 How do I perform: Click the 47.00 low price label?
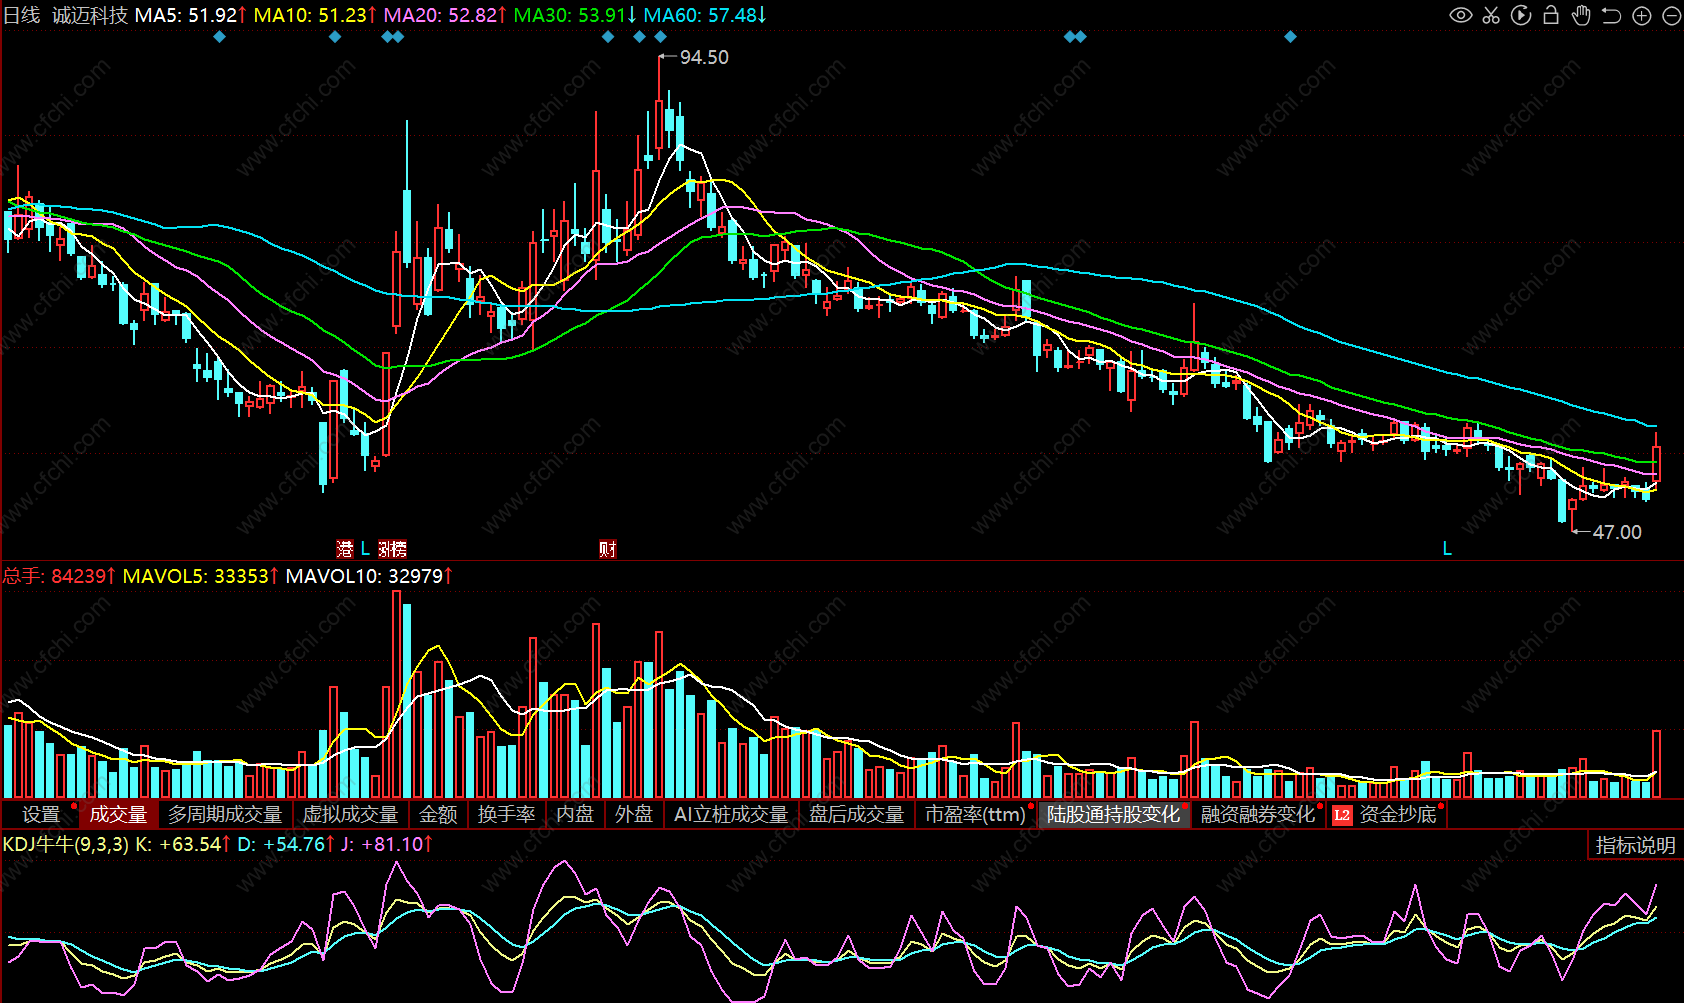pos(1617,532)
